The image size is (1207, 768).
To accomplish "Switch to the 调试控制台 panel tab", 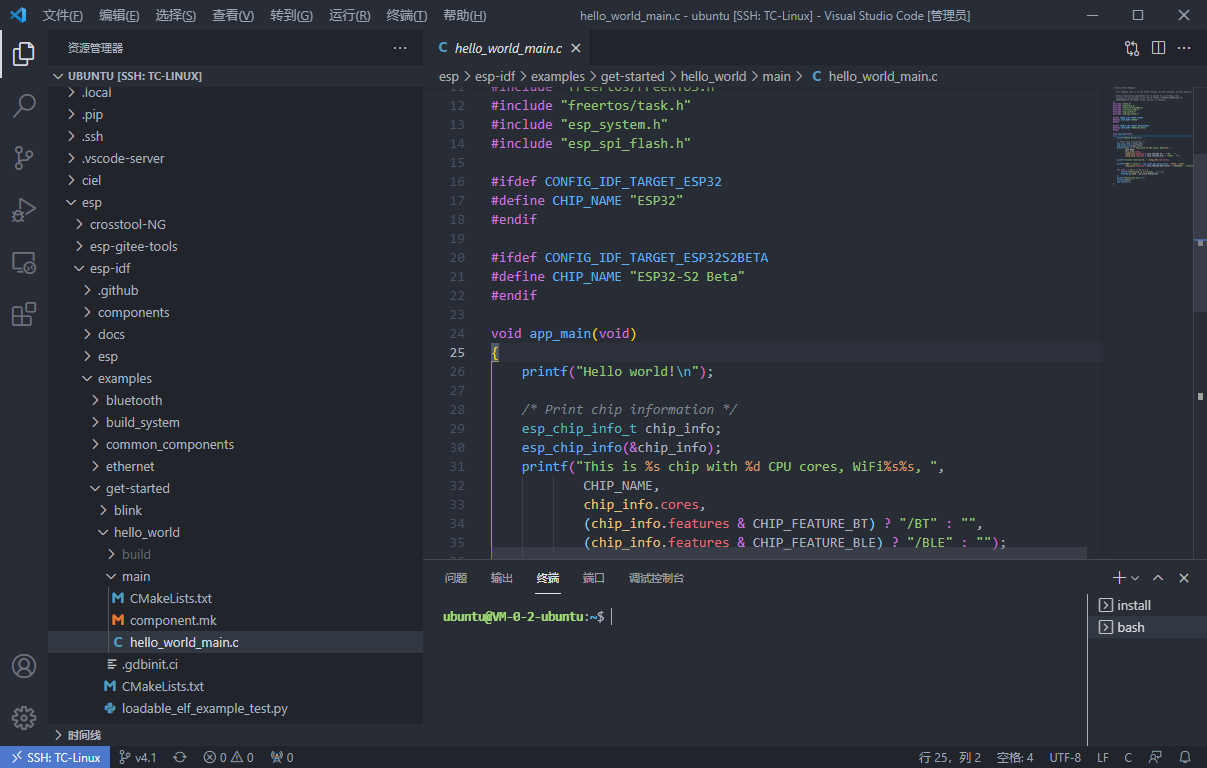I will [x=656, y=578].
